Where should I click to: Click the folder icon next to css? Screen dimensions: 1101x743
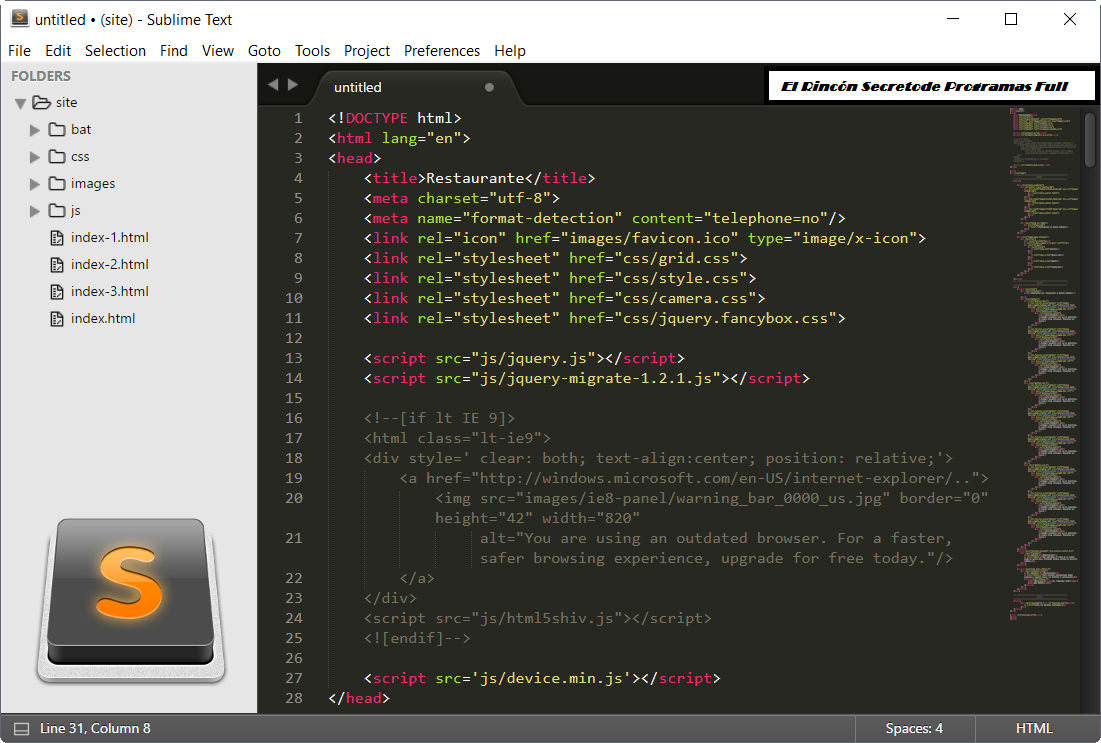tap(57, 156)
